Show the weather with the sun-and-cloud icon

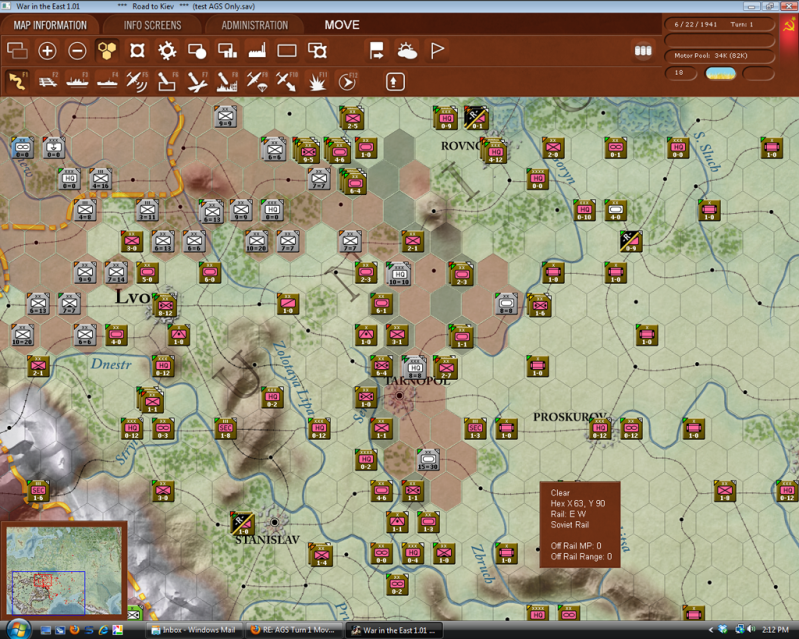407,50
